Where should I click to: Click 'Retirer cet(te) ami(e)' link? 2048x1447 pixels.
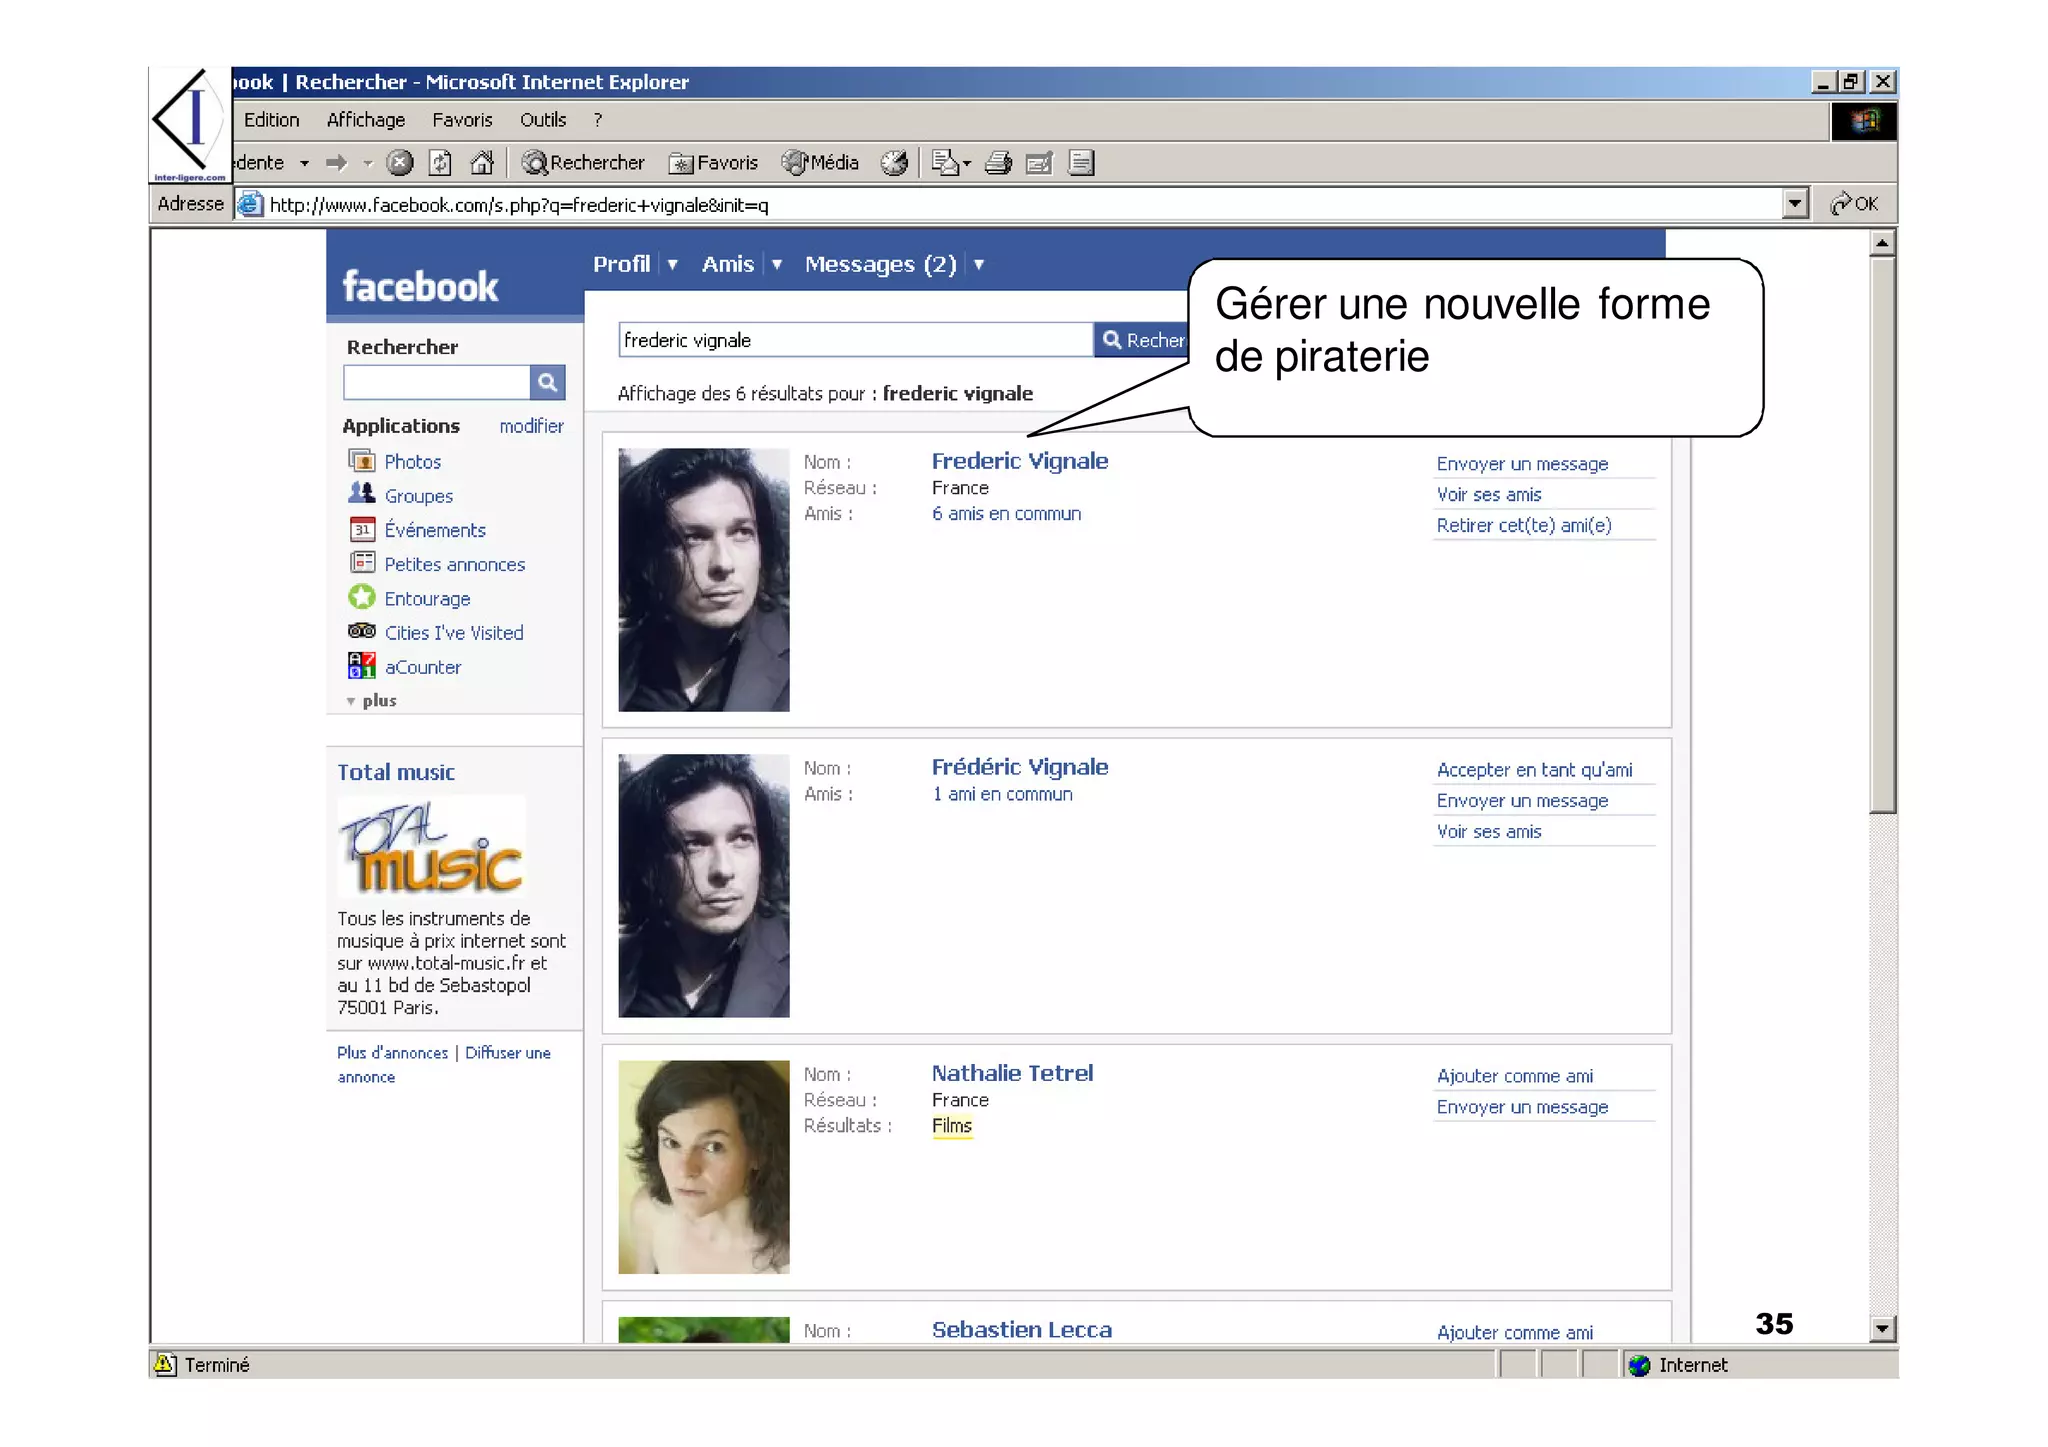click(1523, 526)
